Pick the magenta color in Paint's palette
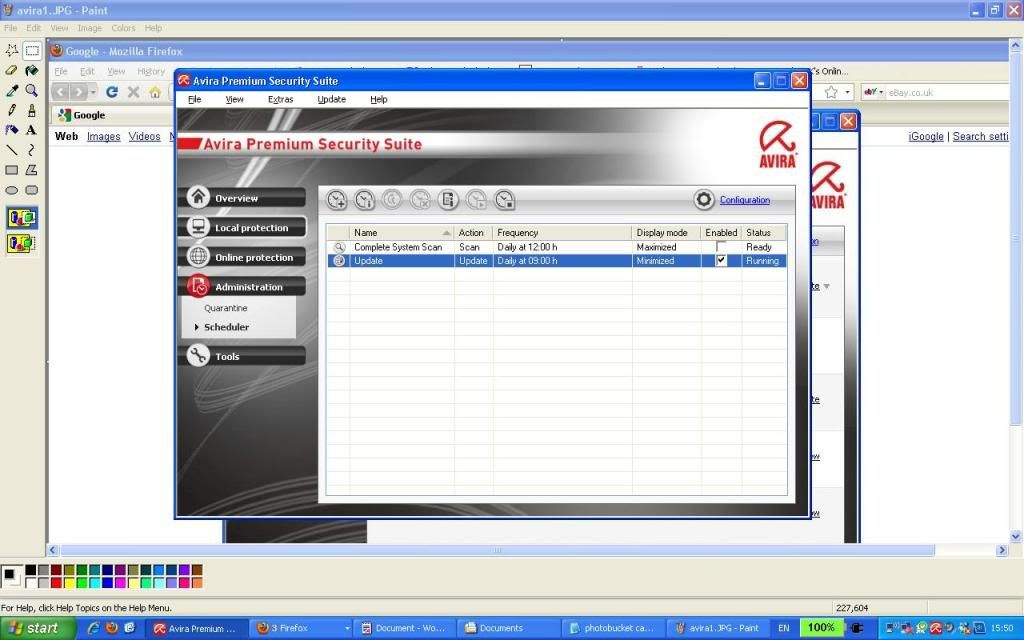1024x640 pixels. [120, 583]
